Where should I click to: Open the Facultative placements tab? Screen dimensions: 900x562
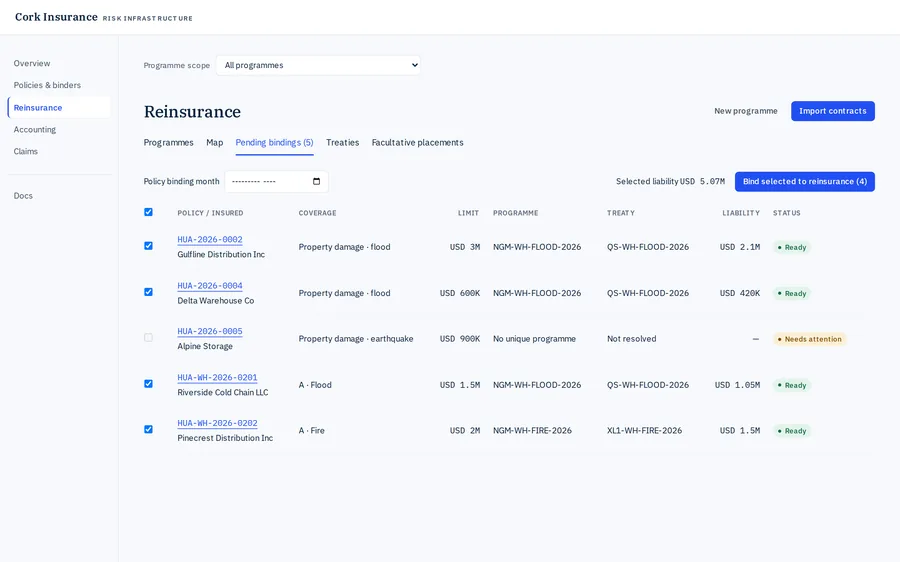(417, 142)
